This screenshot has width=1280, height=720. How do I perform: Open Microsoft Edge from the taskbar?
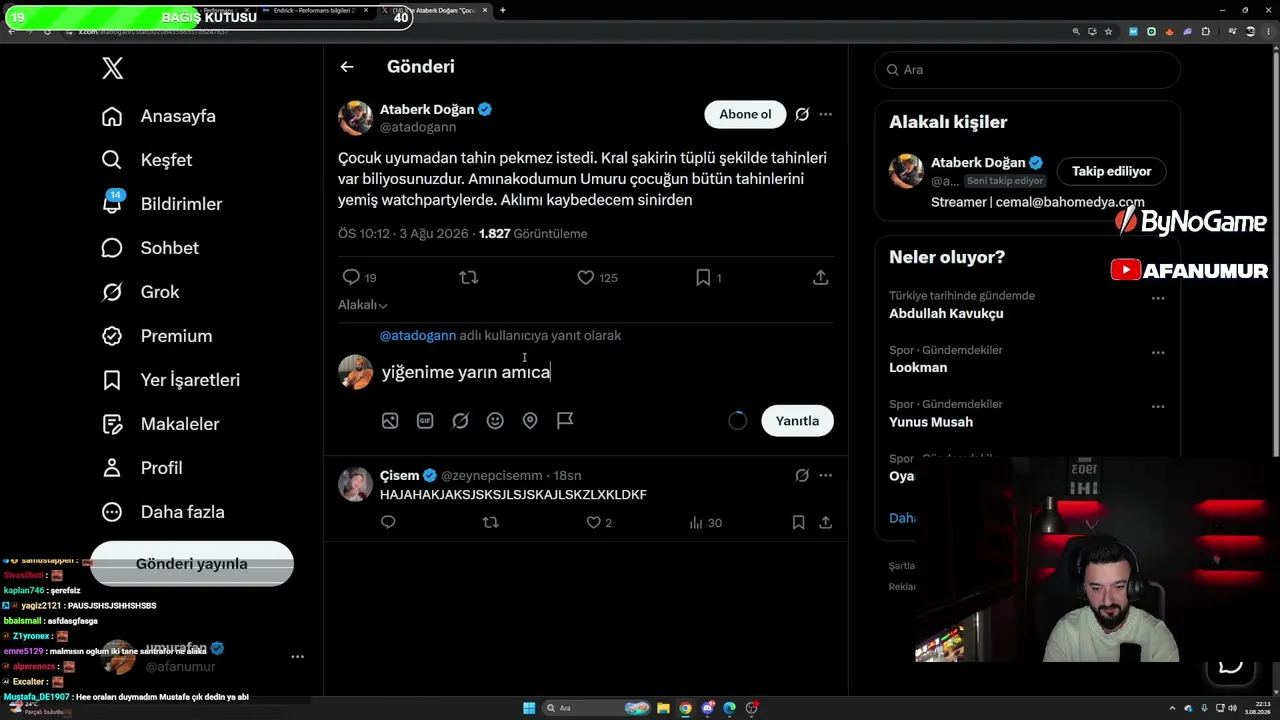[730, 708]
